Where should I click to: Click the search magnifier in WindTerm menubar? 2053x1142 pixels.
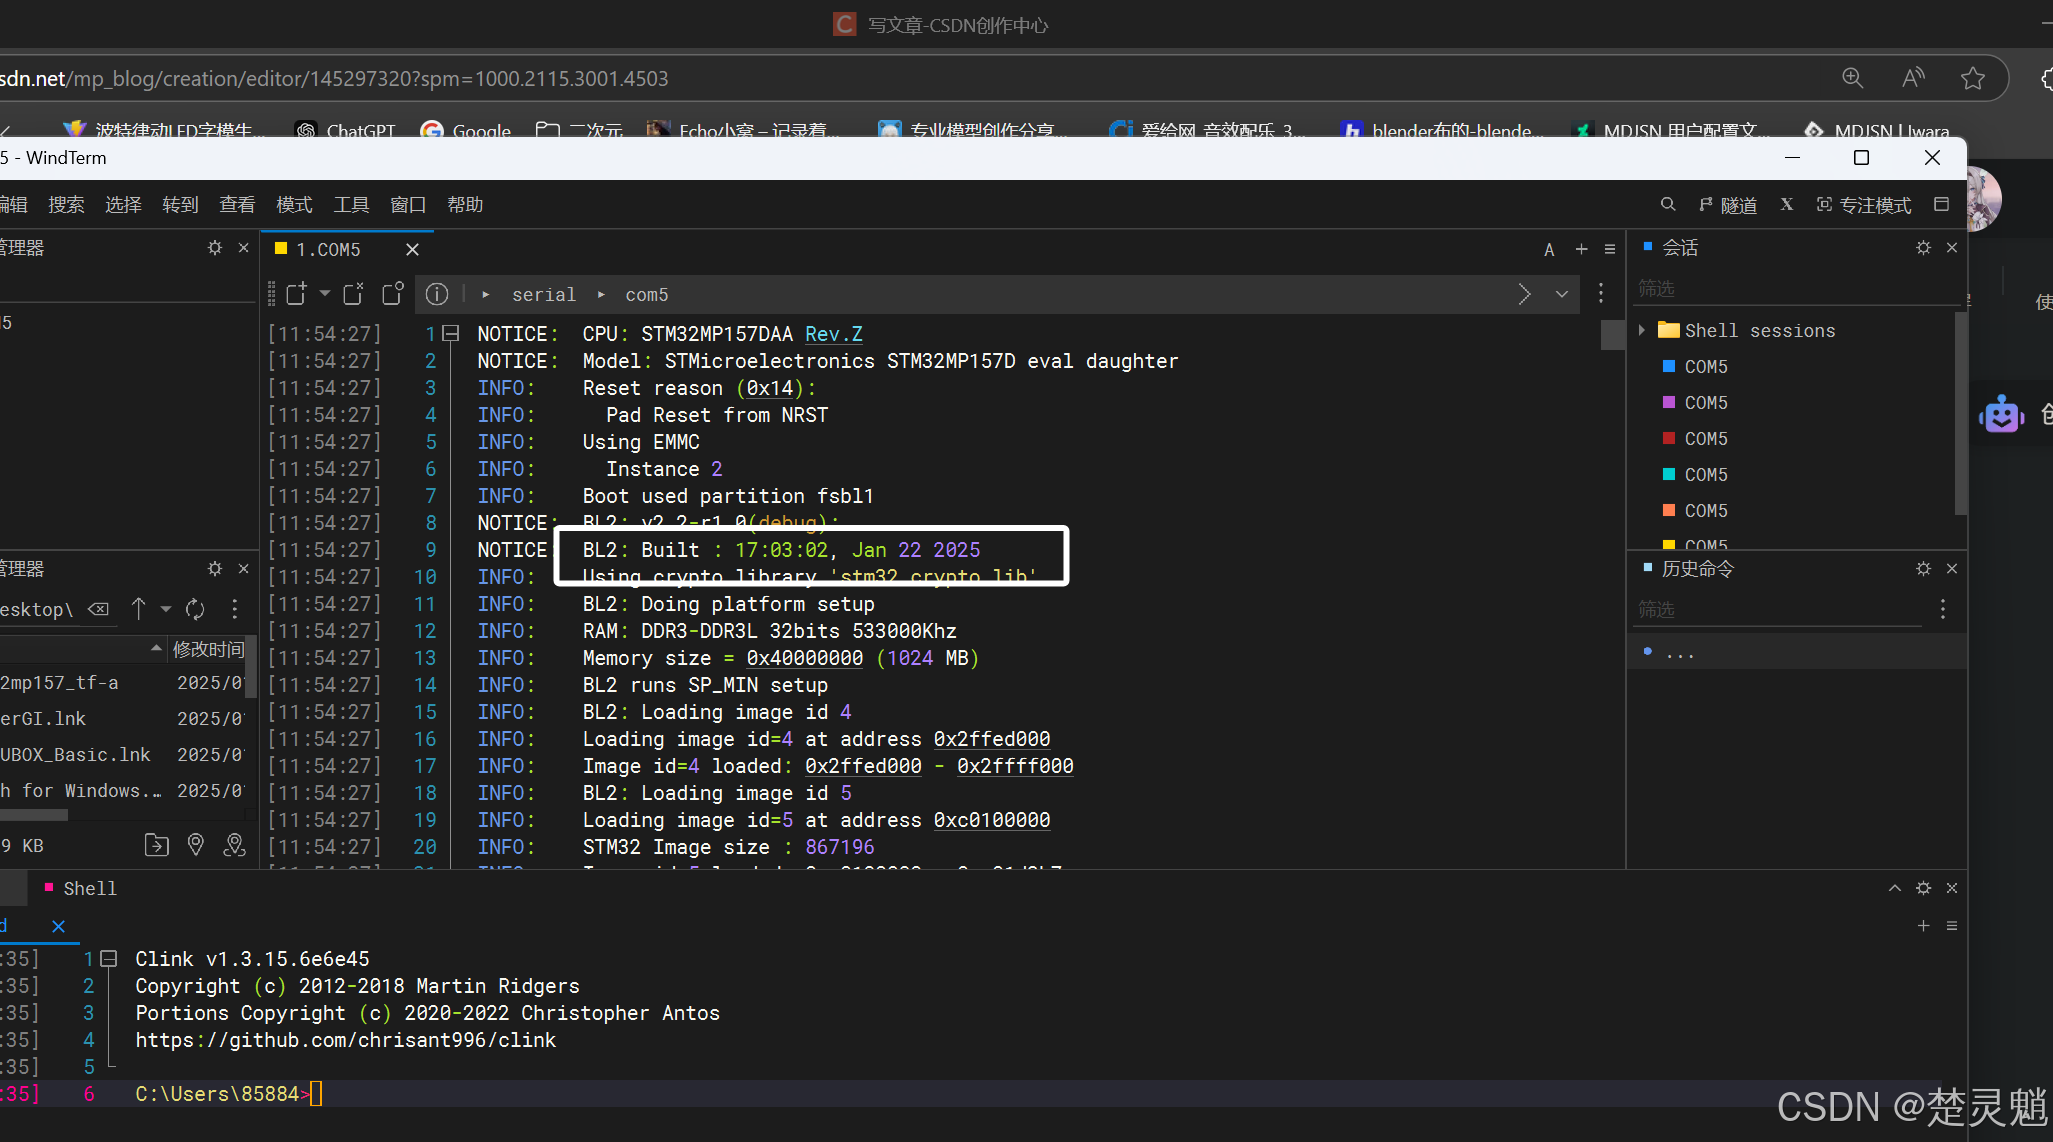coord(1668,205)
